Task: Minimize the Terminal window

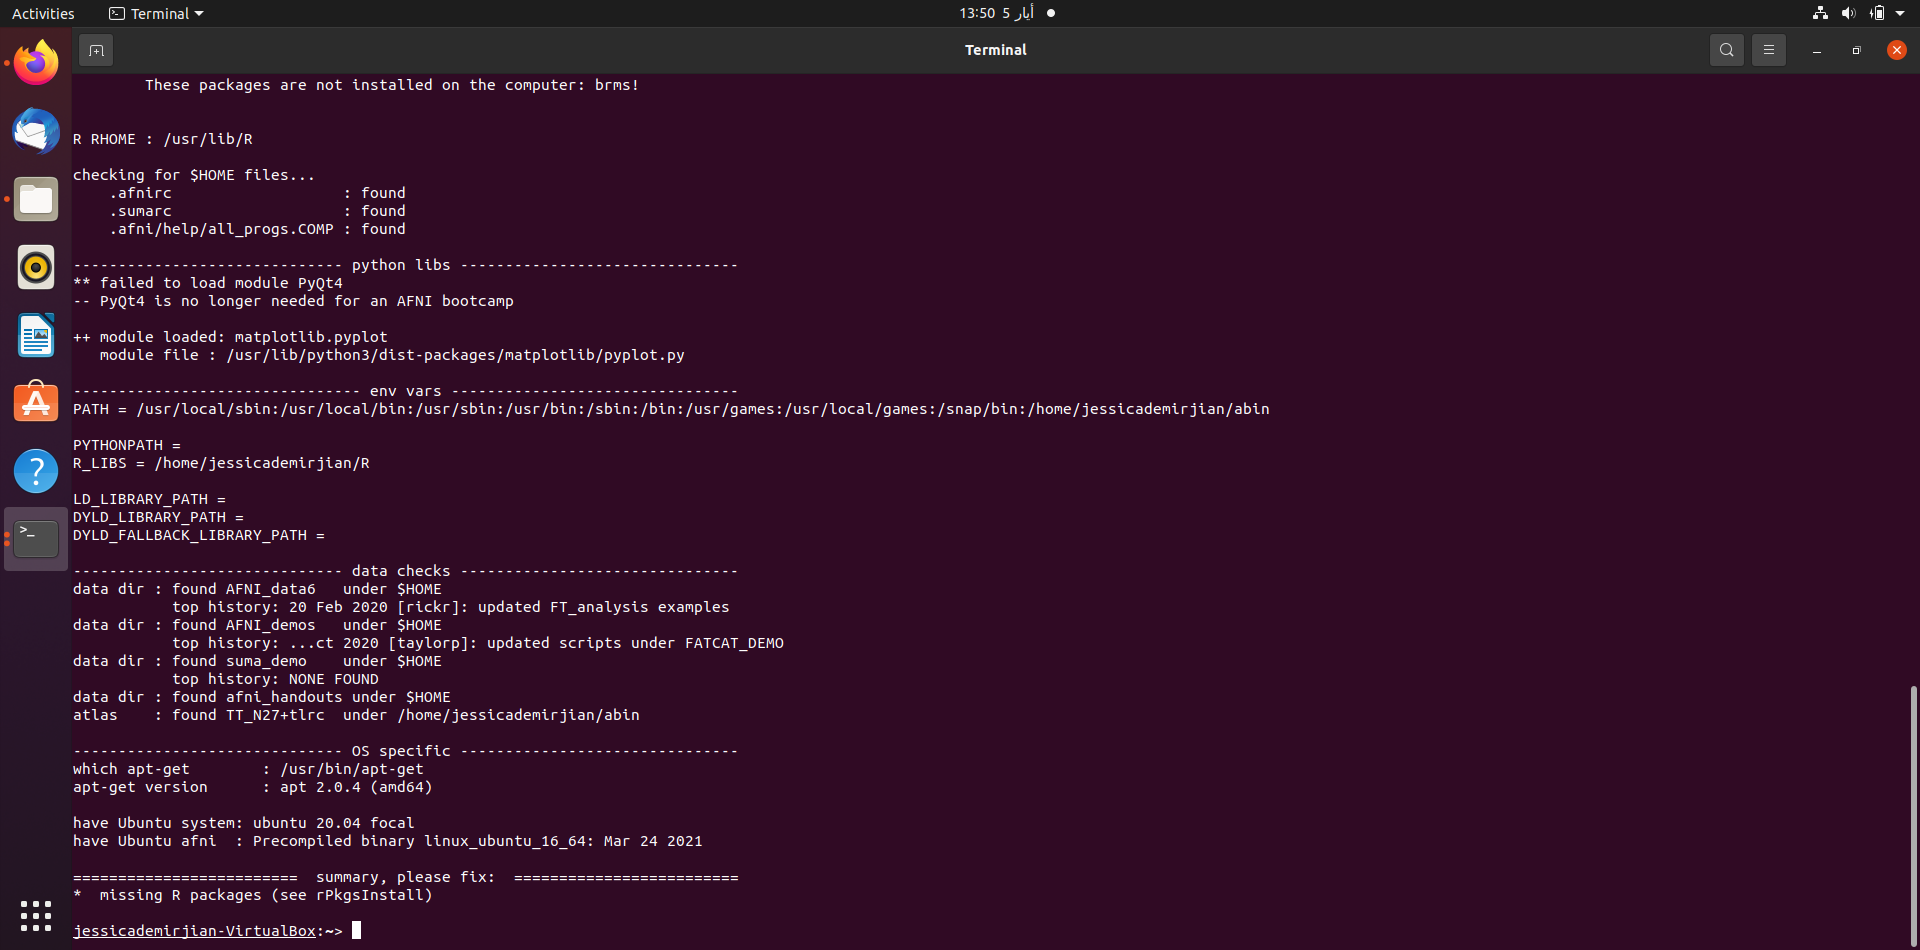Action: click(x=1816, y=50)
